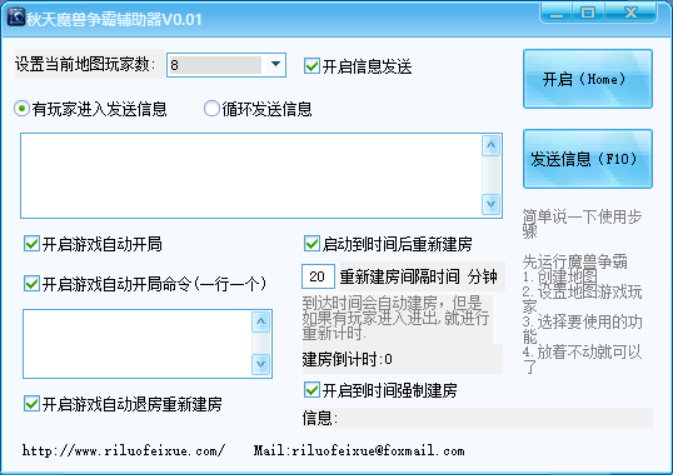Click the http://www.riluofeixue.com/ link text
The height and width of the screenshot is (475, 673).
click(124, 451)
